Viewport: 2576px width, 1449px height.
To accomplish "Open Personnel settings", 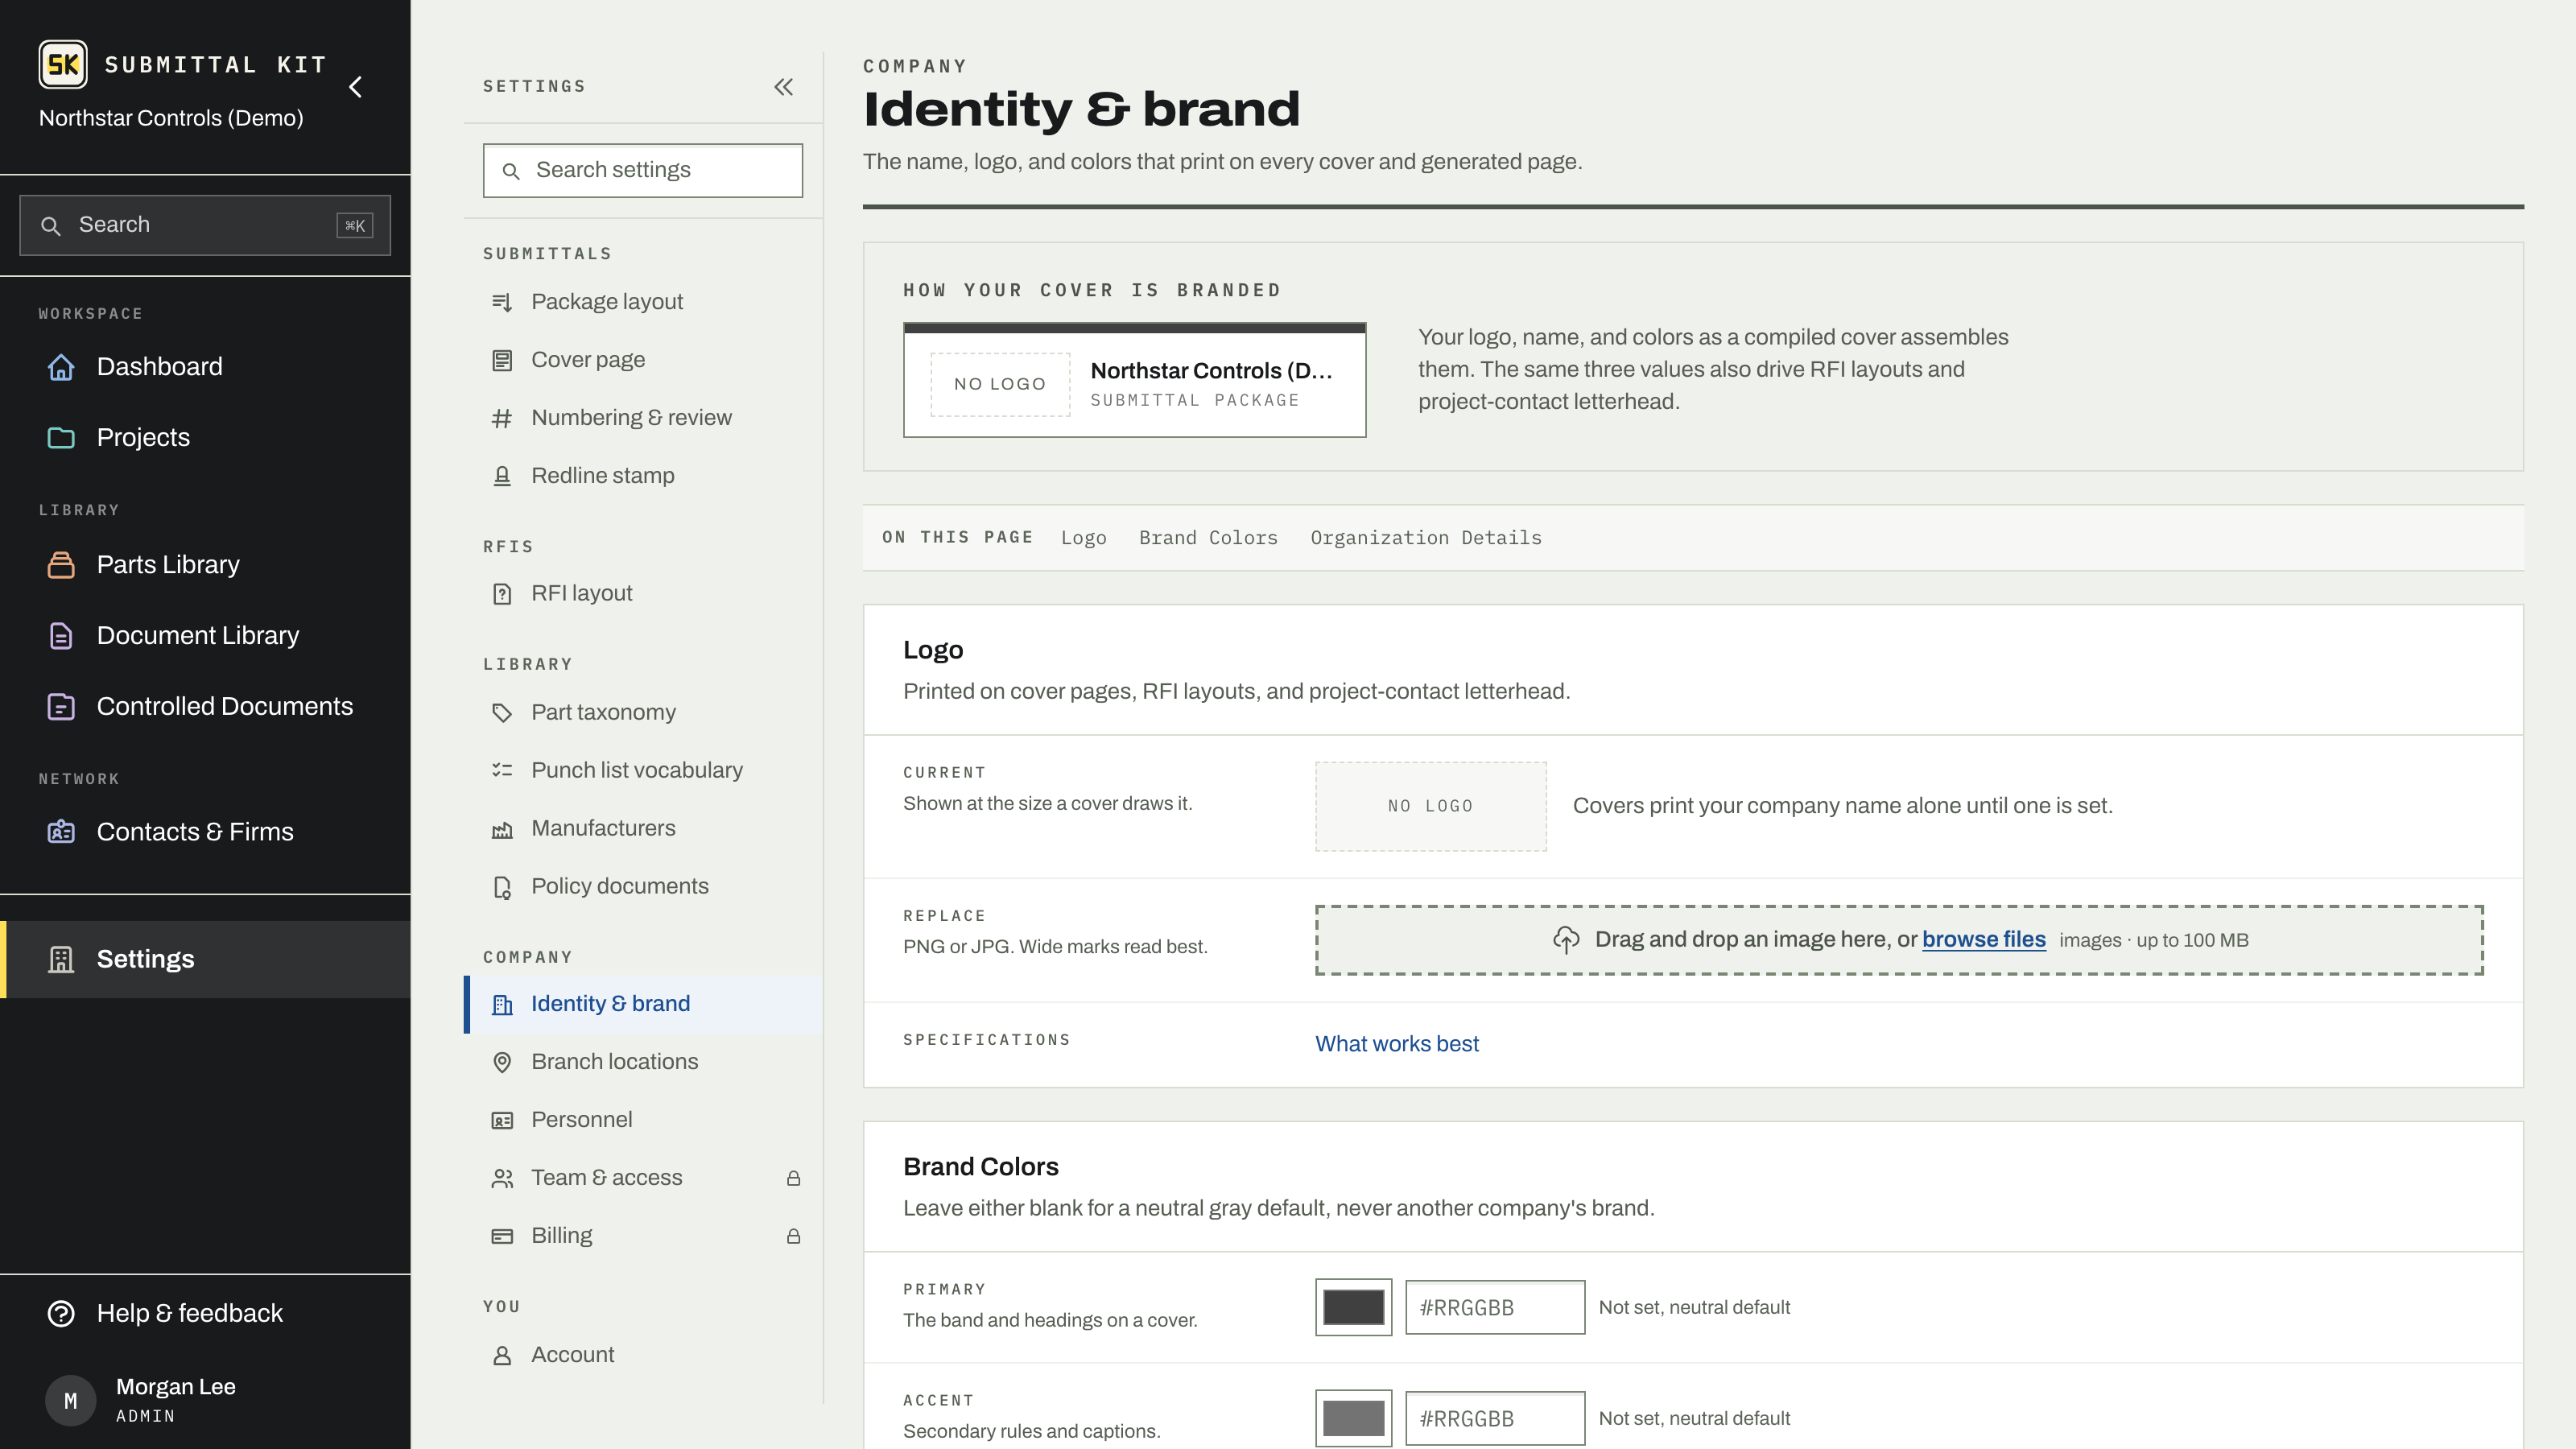I will click(x=643, y=1120).
